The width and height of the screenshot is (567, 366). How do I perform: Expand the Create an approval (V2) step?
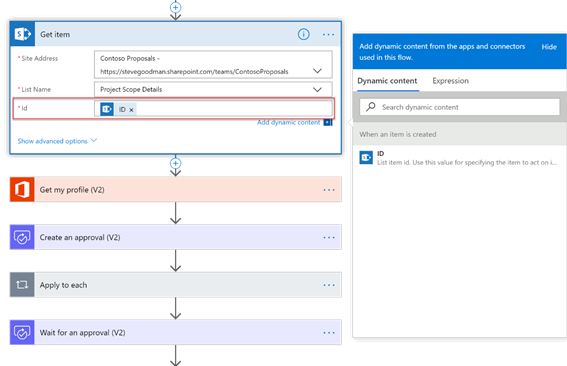click(175, 237)
